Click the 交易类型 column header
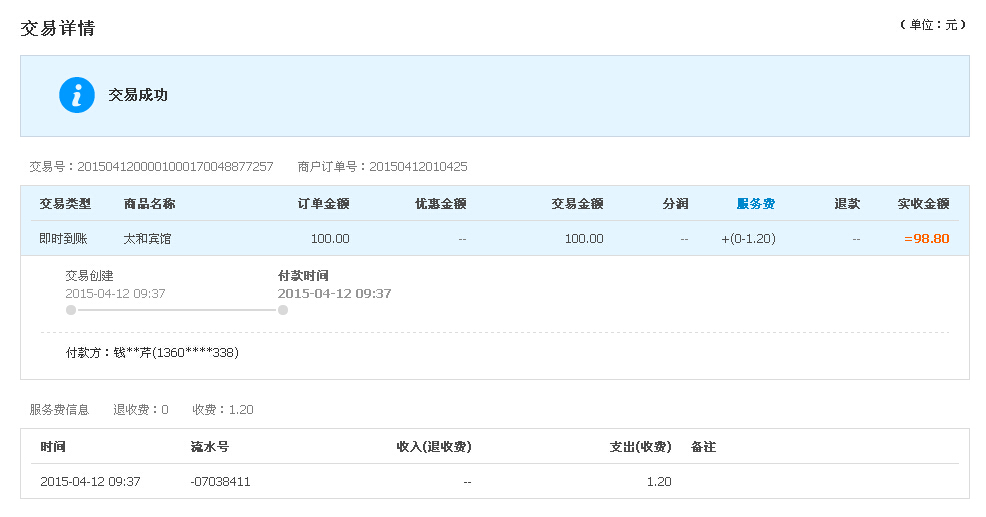This screenshot has width=986, height=517. pos(65,203)
